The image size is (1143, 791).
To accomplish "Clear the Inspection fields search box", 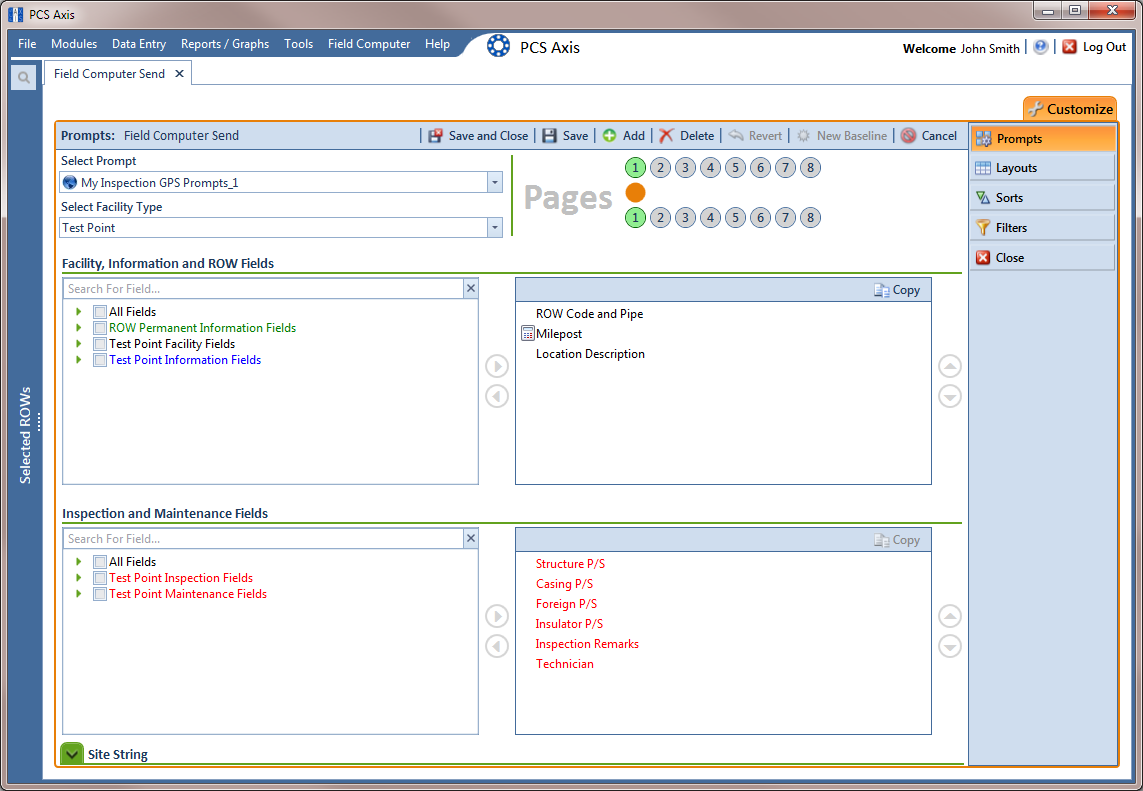I will pyautogui.click(x=471, y=539).
